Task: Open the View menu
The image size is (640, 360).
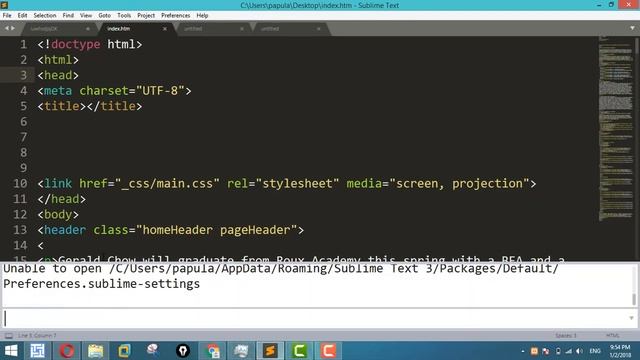Action: (86, 16)
